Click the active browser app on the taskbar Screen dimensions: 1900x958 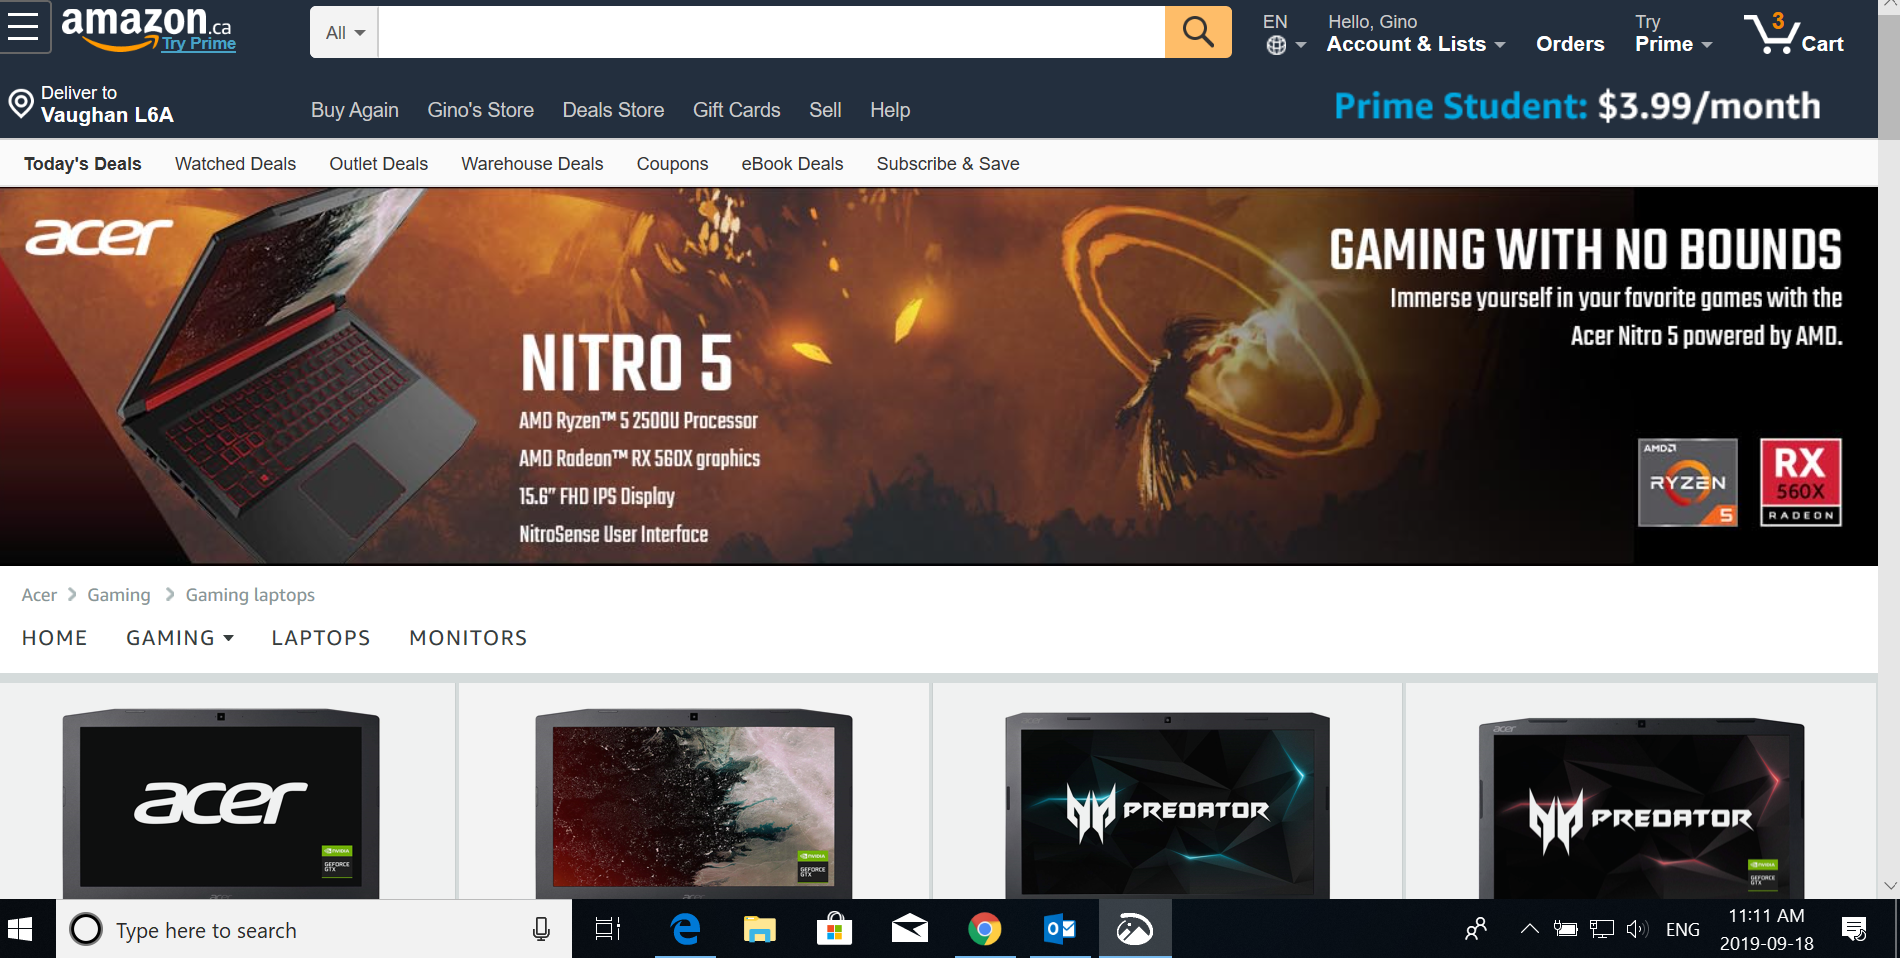(x=1135, y=930)
